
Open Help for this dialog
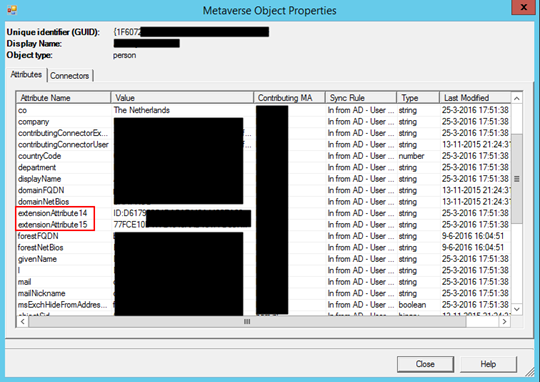pos(488,364)
